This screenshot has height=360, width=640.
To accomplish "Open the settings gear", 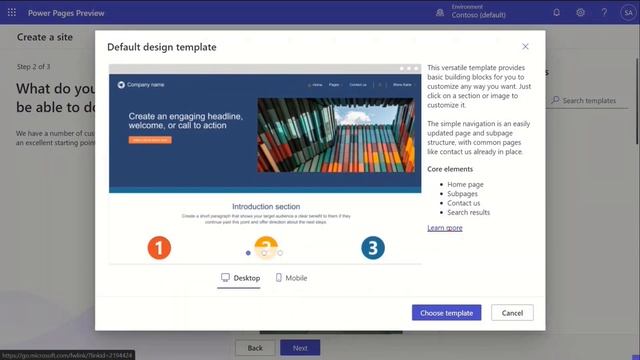I will (580, 13).
